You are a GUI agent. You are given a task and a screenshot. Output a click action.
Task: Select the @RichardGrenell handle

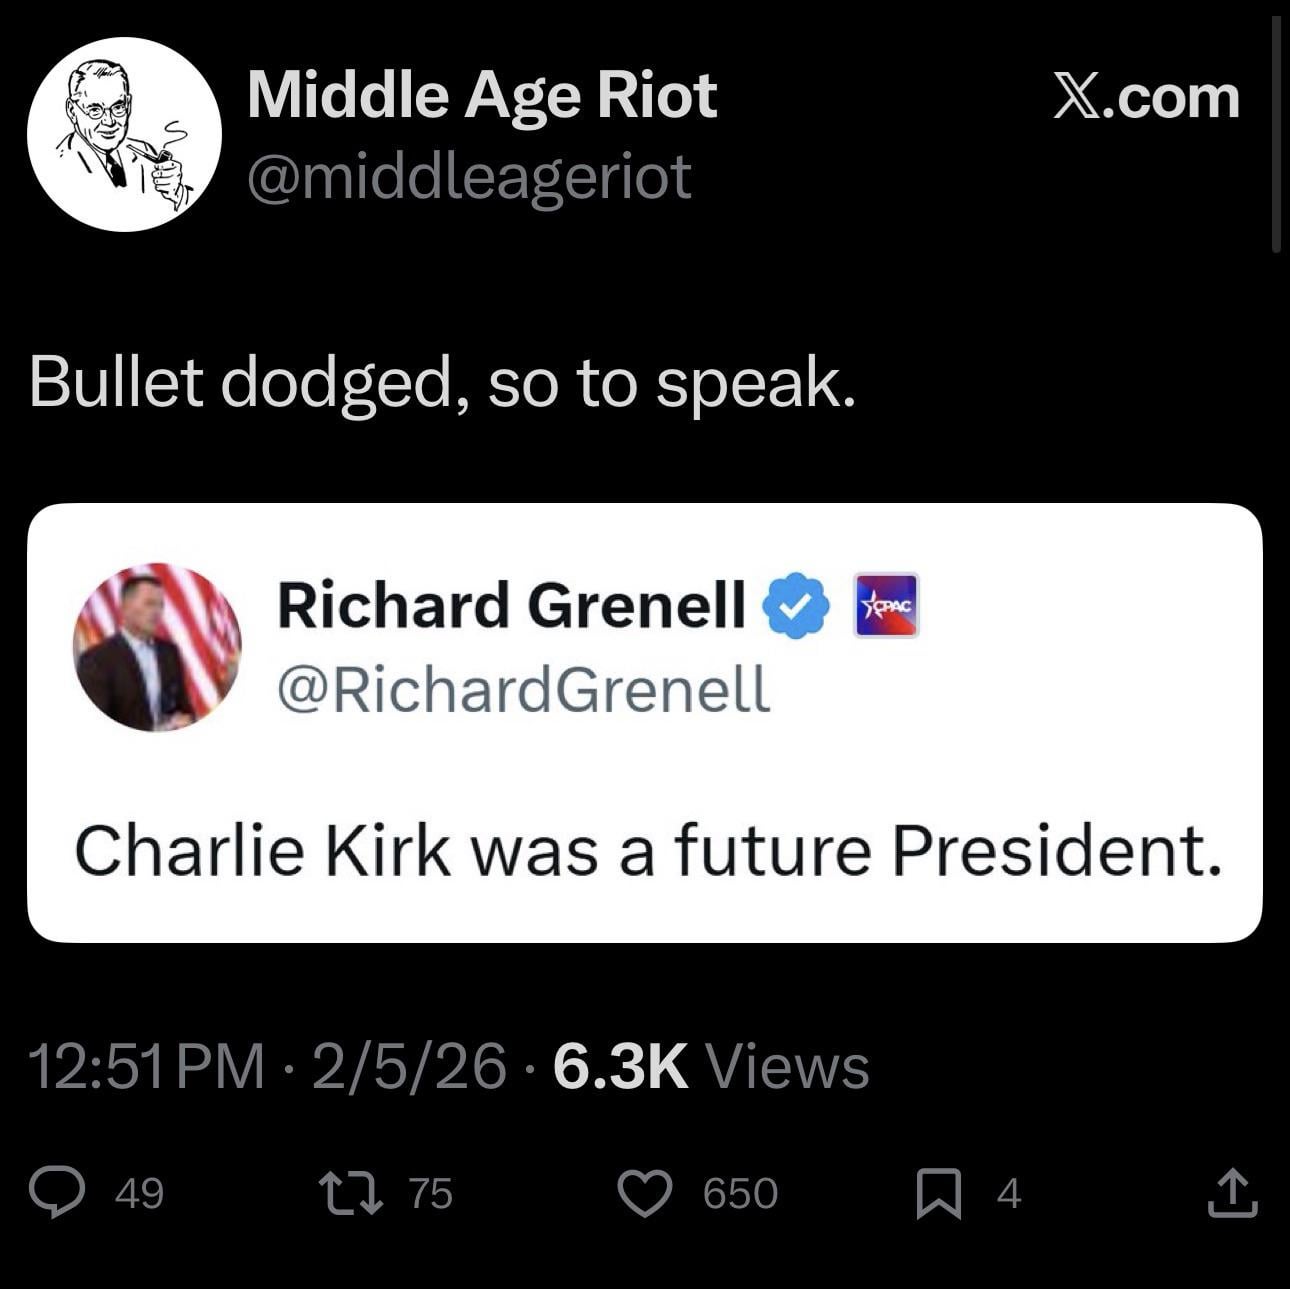coord(523,689)
